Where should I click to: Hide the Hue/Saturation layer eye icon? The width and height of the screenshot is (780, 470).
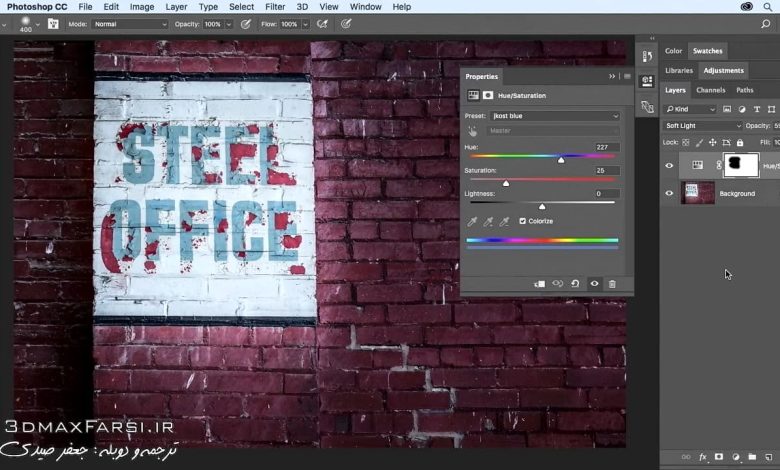(x=669, y=166)
